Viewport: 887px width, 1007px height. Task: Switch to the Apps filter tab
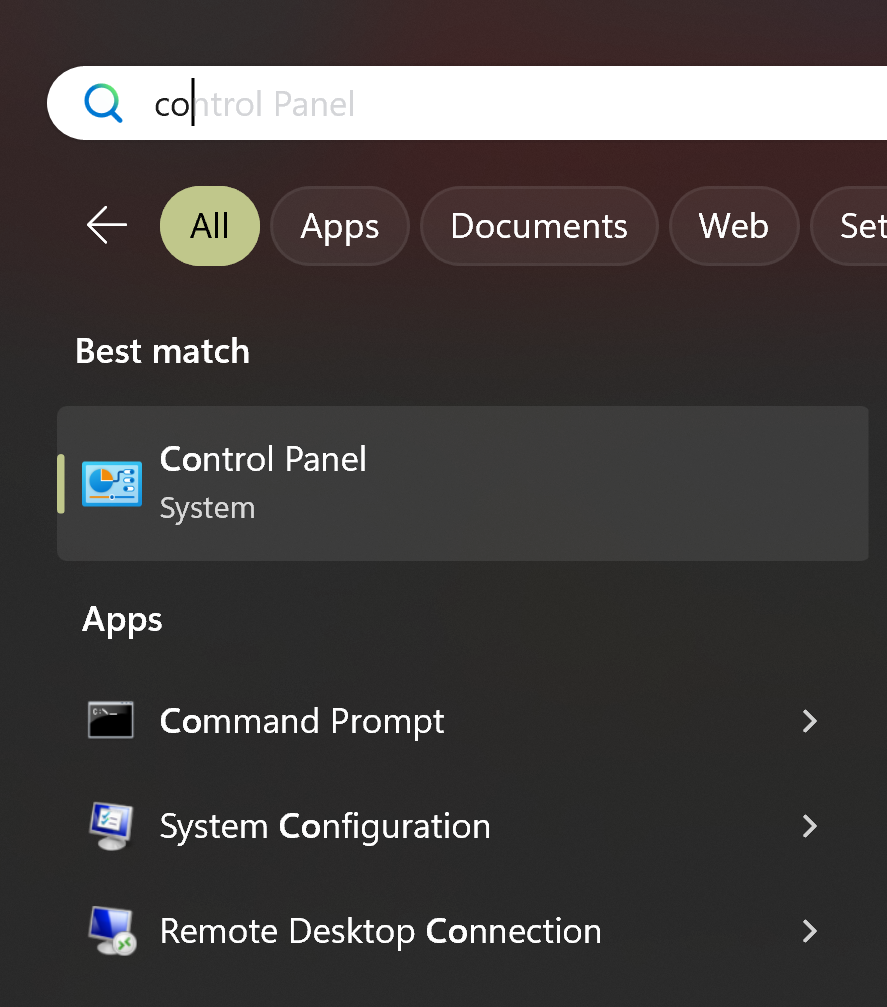click(x=340, y=226)
